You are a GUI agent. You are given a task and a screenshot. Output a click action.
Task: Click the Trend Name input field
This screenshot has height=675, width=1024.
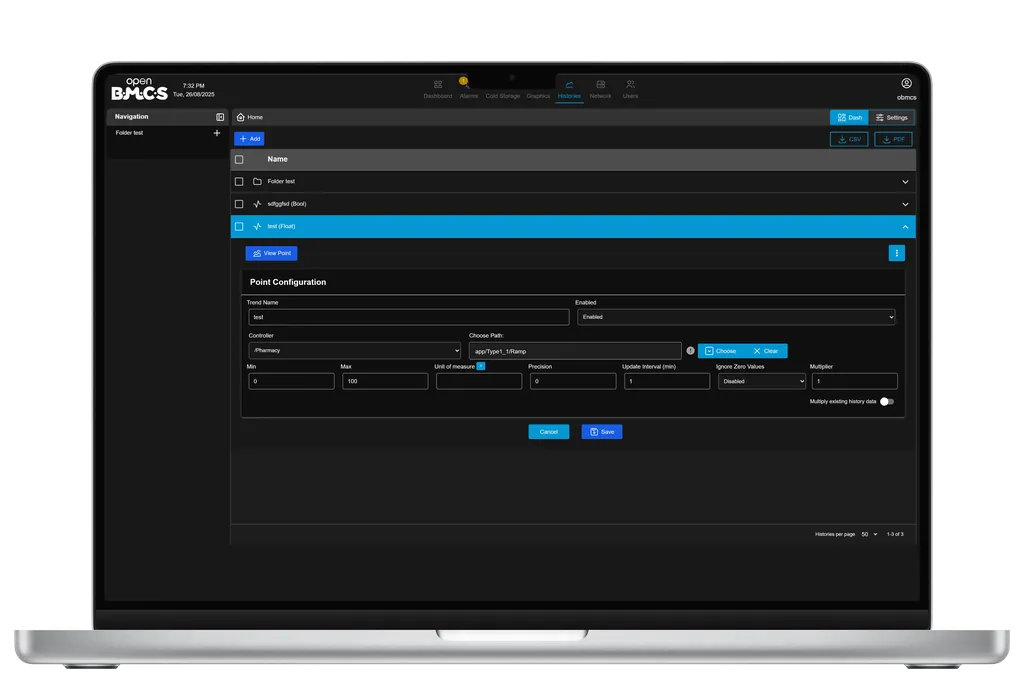409,317
